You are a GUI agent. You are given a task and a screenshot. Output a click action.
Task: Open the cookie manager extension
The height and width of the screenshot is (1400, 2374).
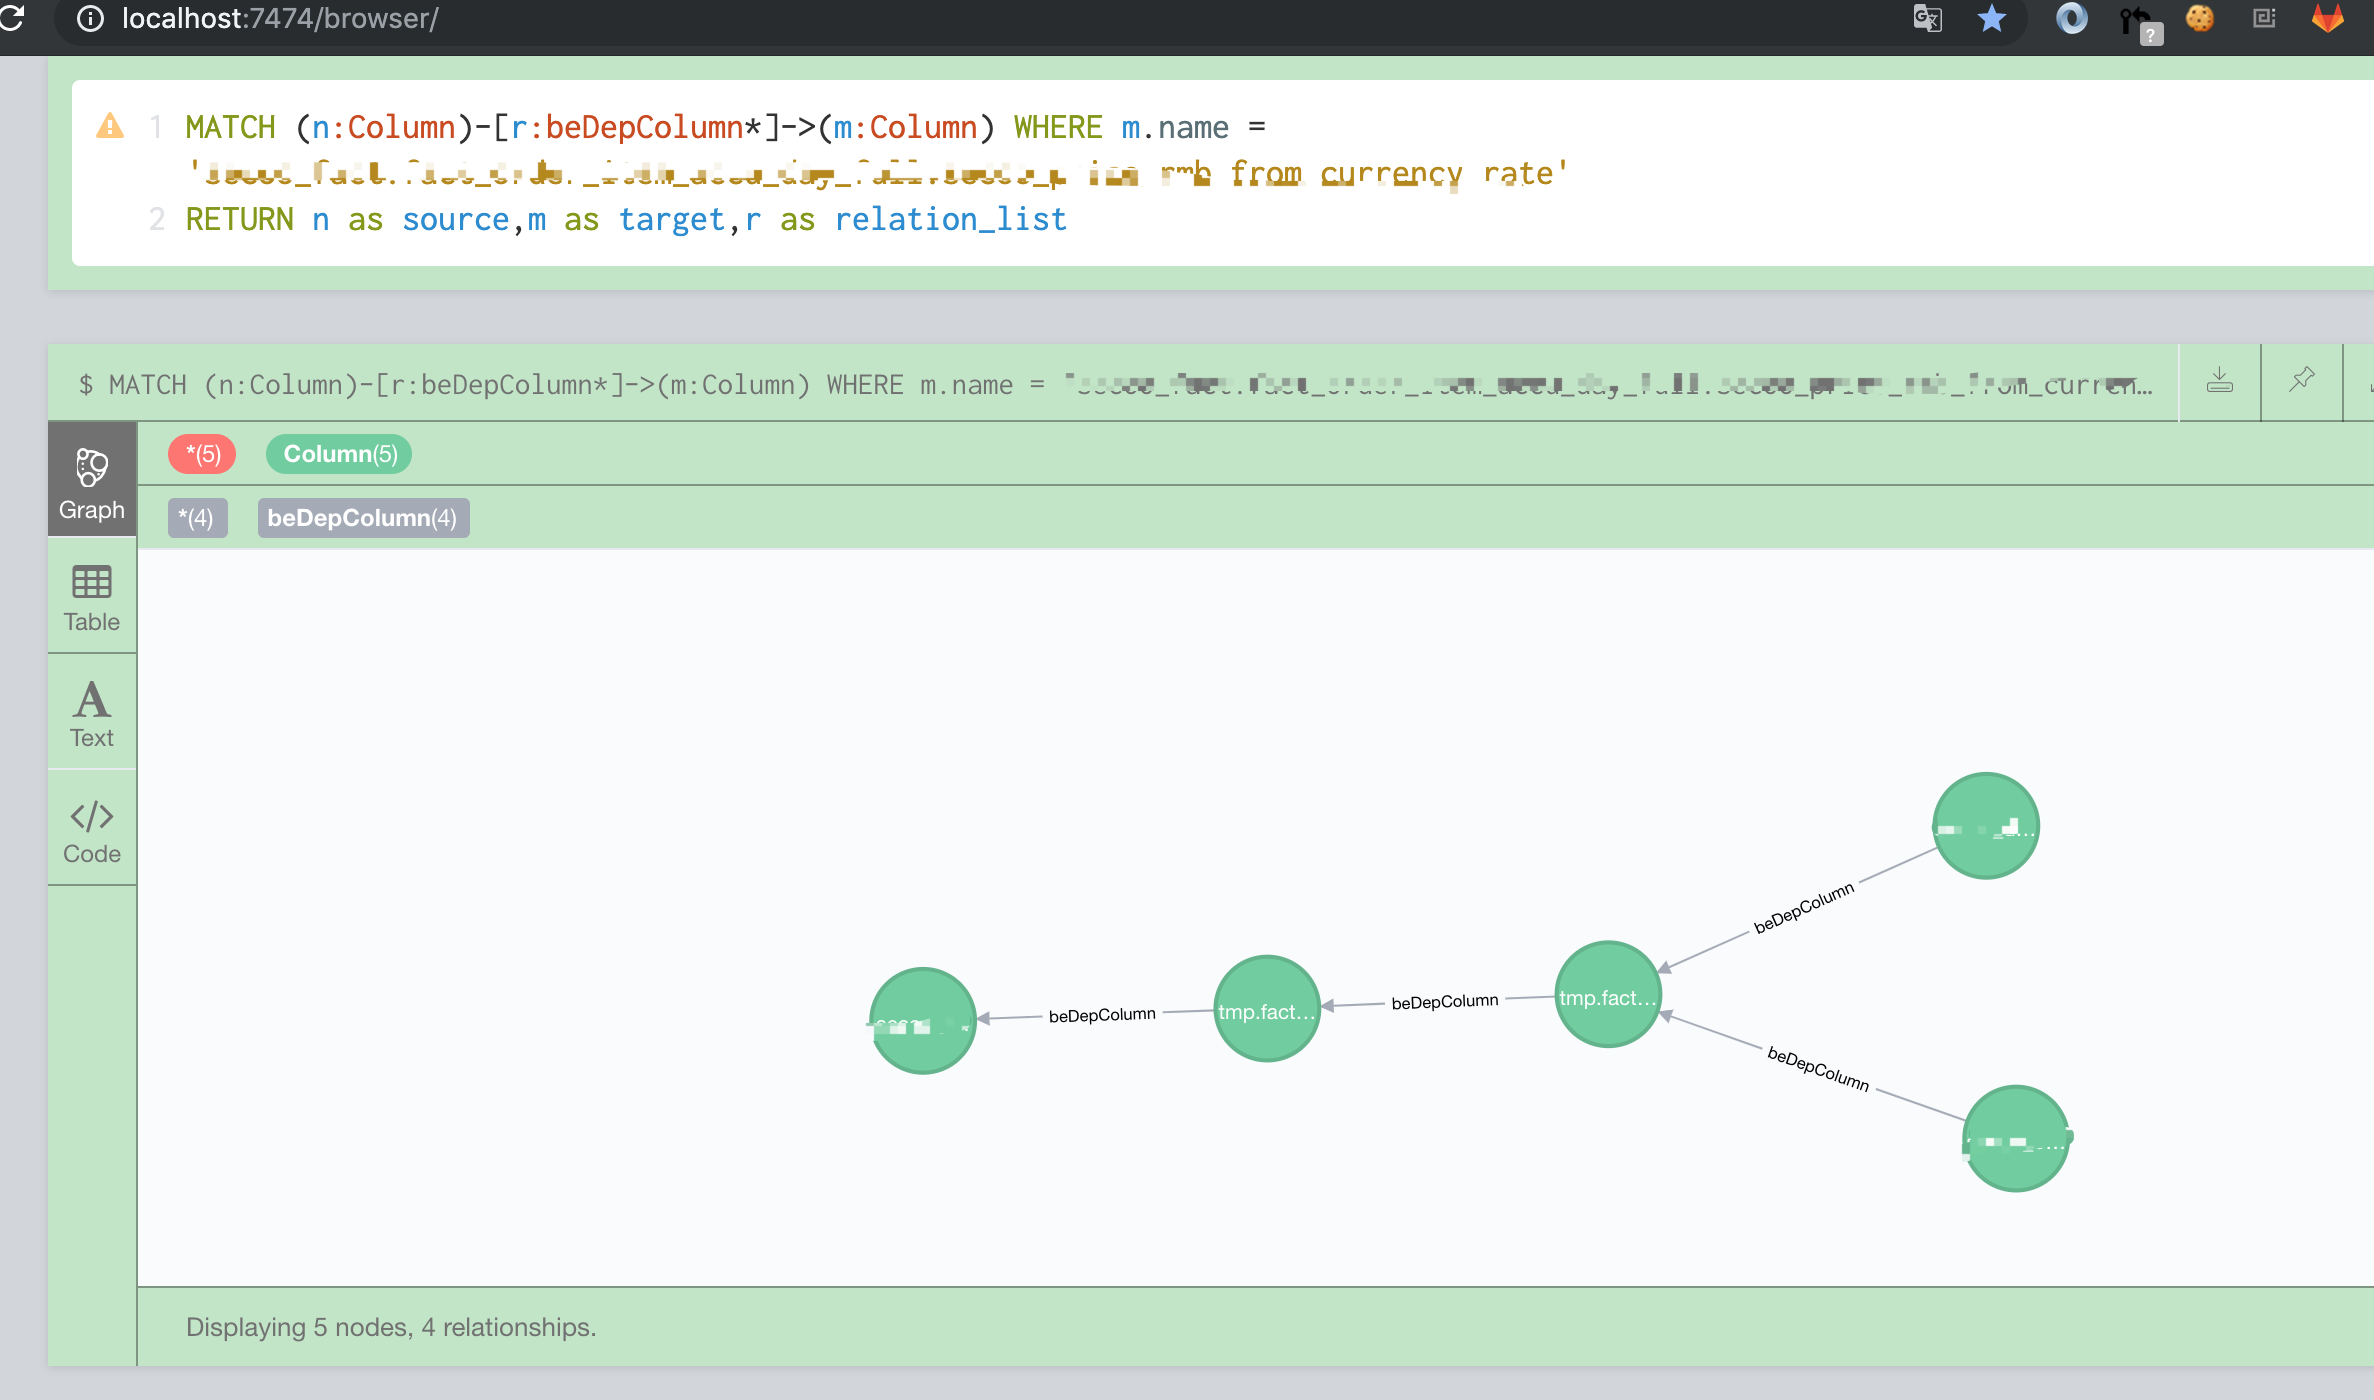[2200, 19]
